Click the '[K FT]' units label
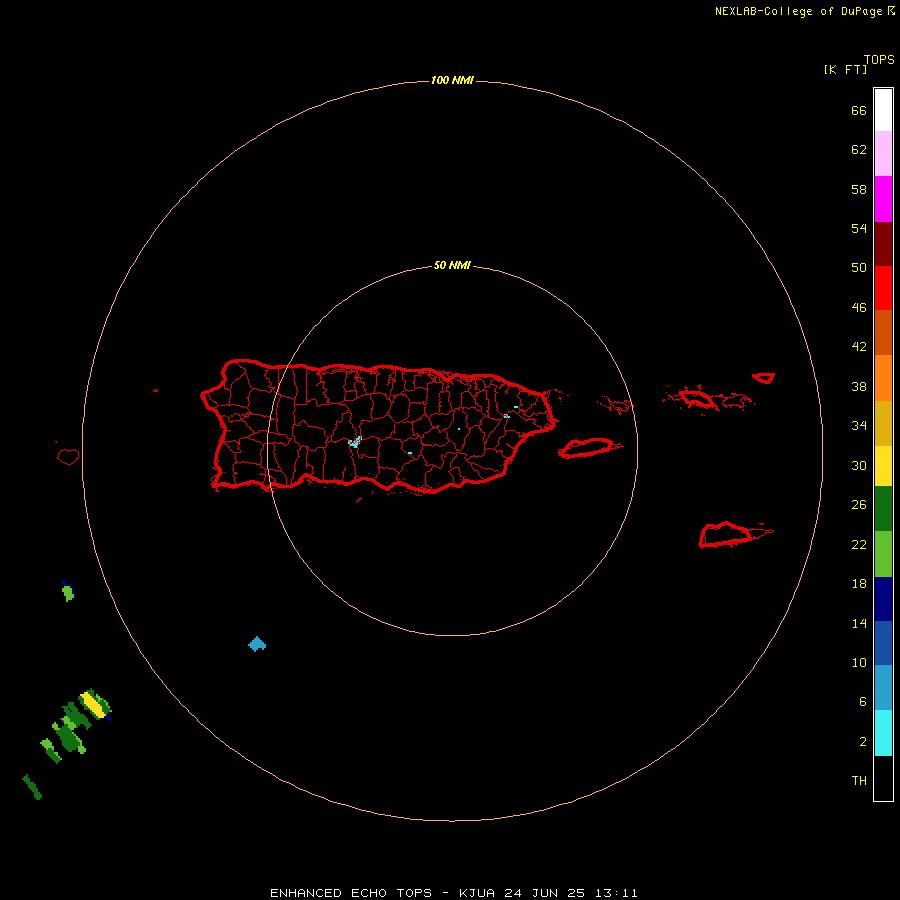The width and height of the screenshot is (900, 900). click(x=845, y=69)
